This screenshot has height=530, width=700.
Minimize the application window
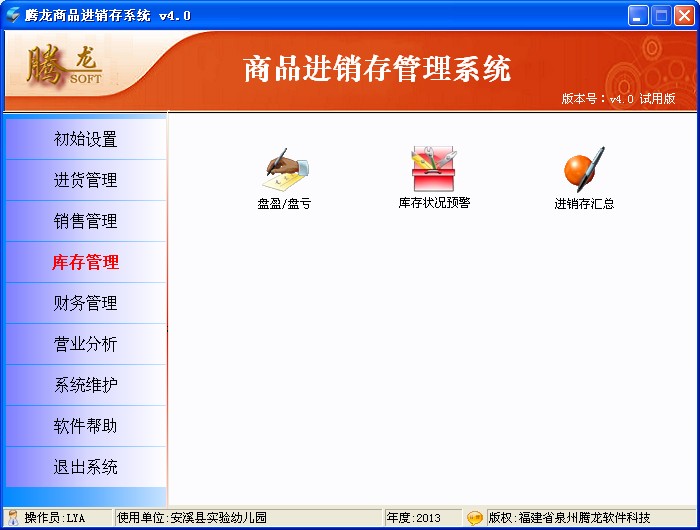tap(638, 16)
